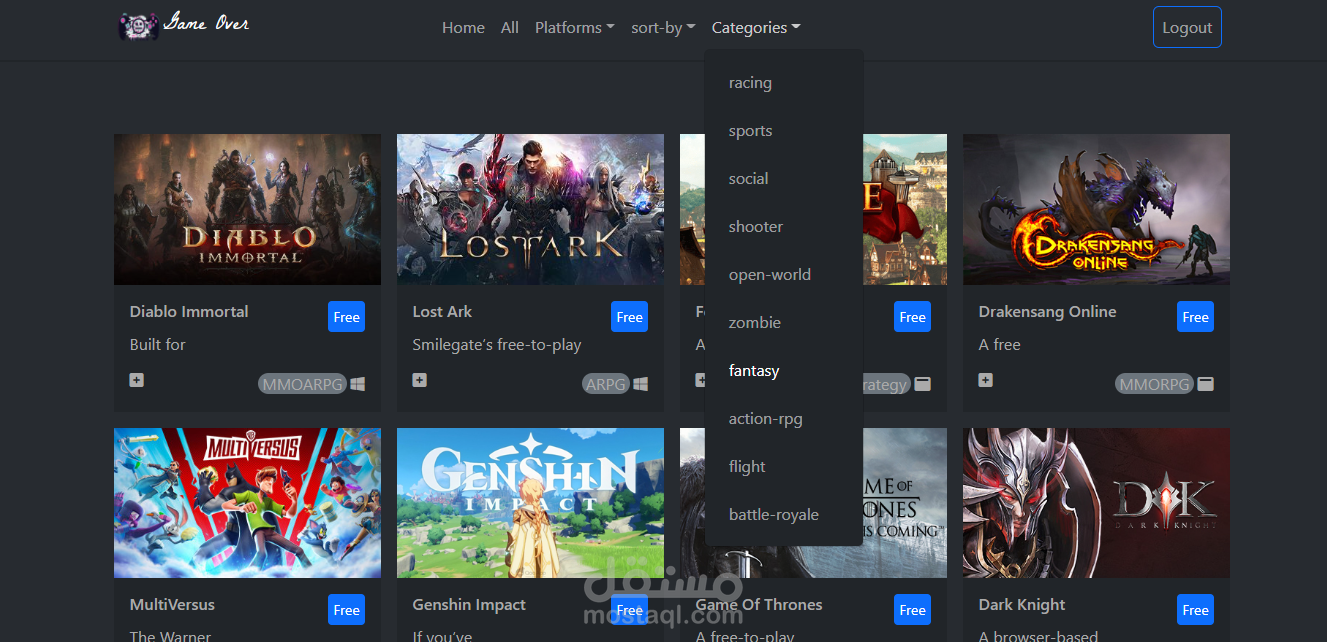1327x642 pixels.
Task: Select the open-world category
Action: pos(784,275)
